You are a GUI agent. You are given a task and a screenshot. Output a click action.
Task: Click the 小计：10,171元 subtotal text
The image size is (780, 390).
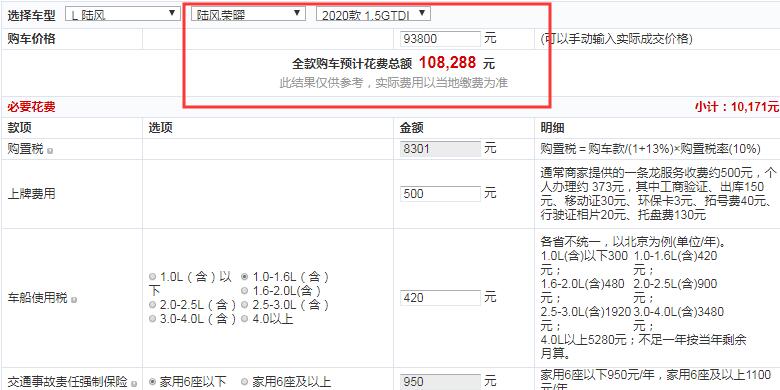click(x=737, y=106)
